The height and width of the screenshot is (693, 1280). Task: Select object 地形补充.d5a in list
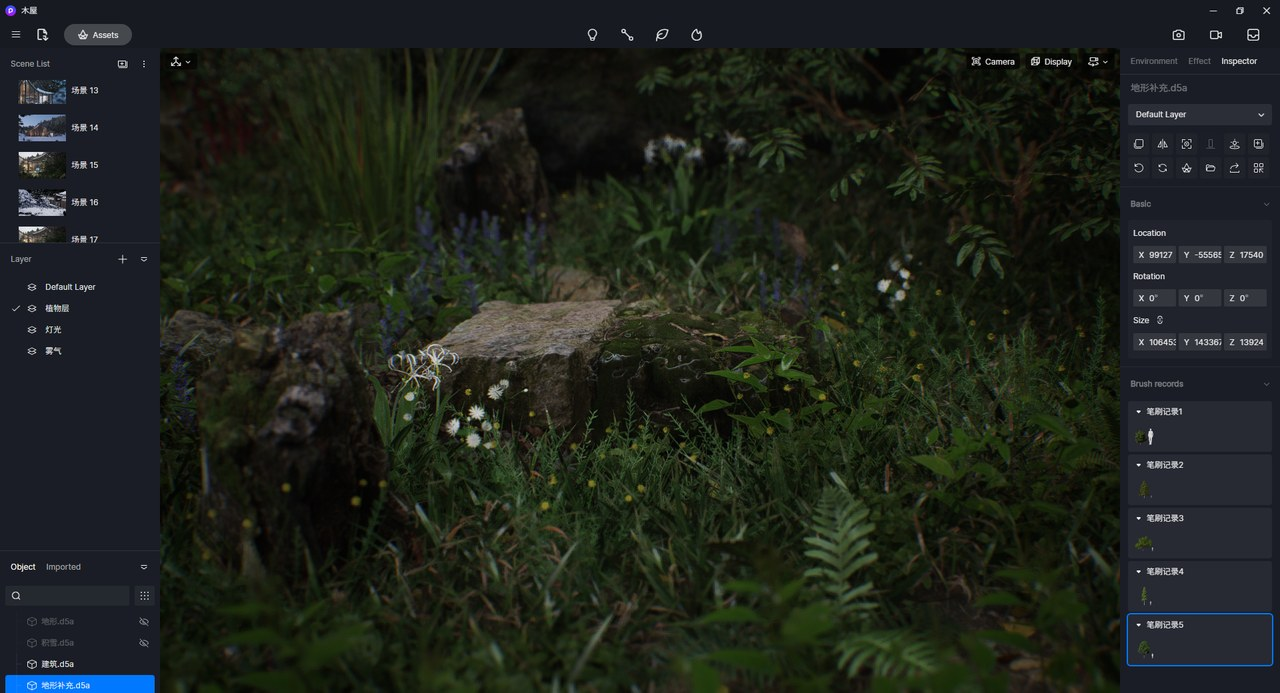coord(80,685)
